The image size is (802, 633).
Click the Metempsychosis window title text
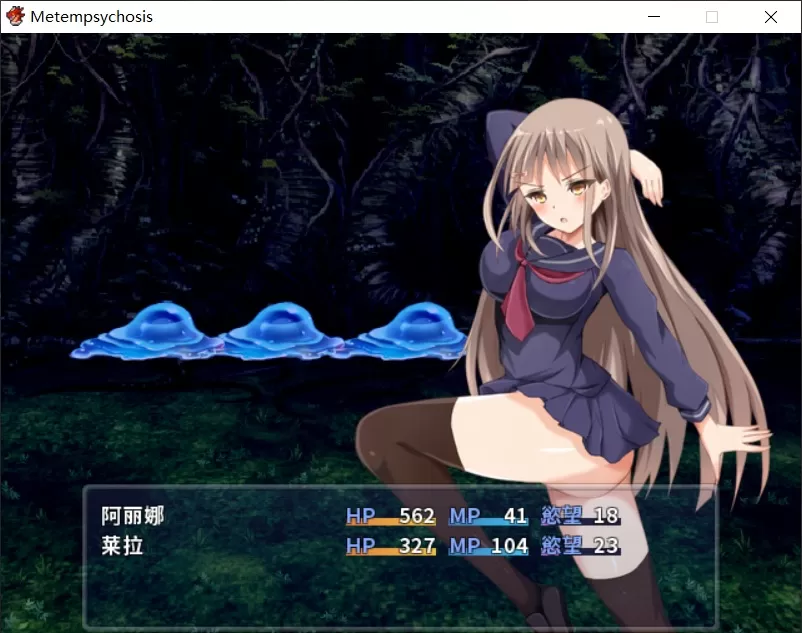coord(91,17)
